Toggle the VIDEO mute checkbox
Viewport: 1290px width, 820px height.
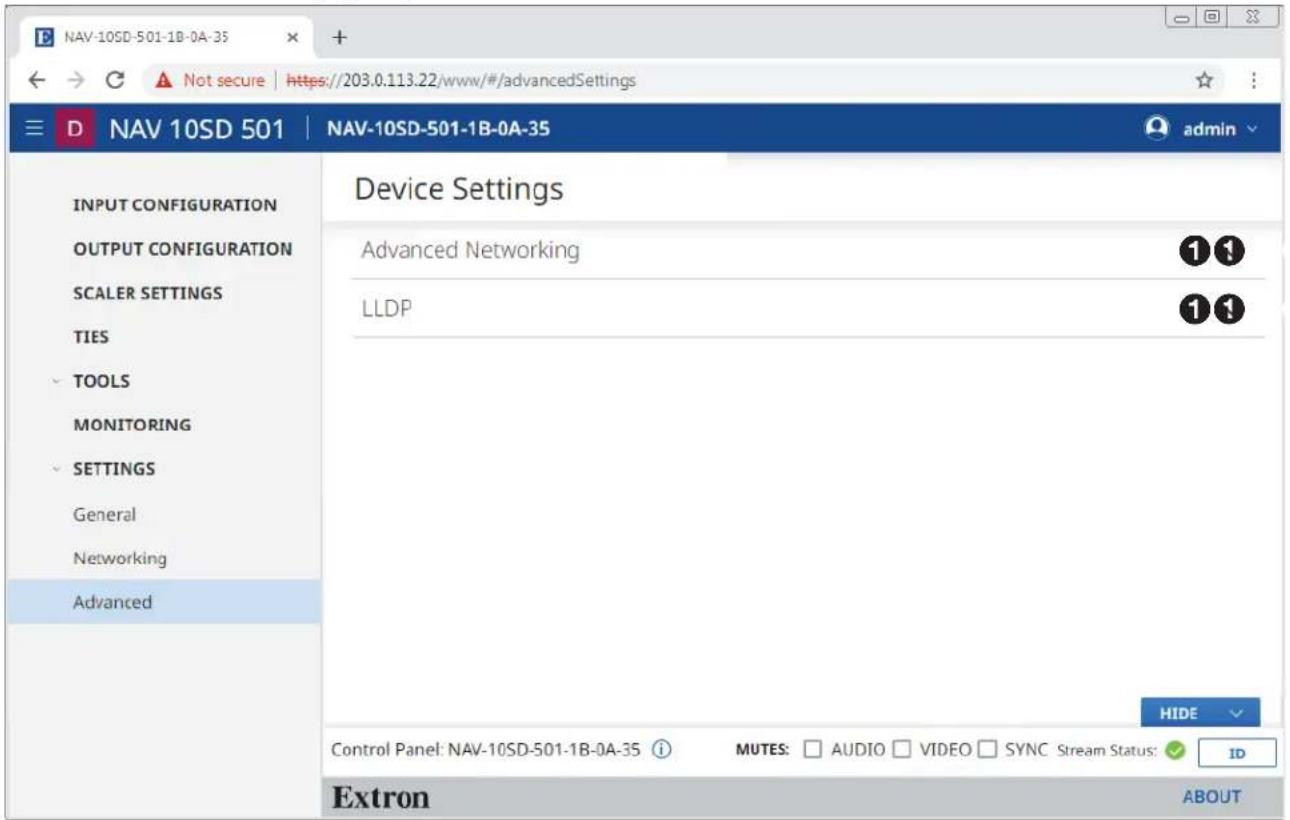900,751
